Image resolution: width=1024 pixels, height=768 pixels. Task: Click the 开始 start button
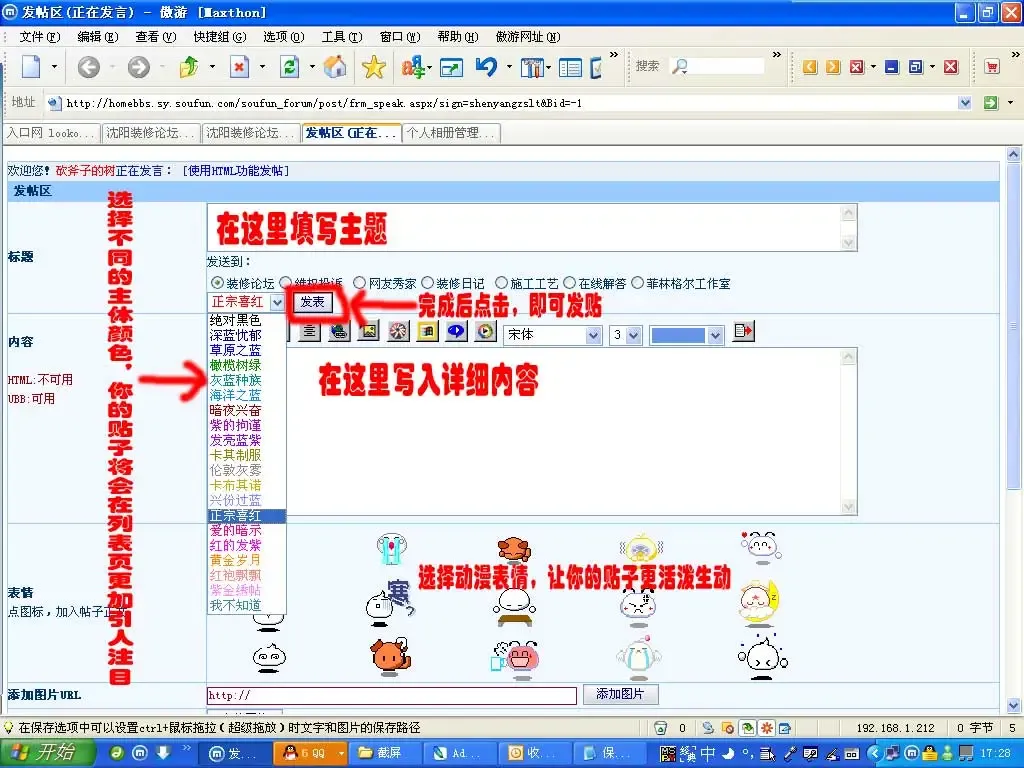pyautogui.click(x=47, y=753)
